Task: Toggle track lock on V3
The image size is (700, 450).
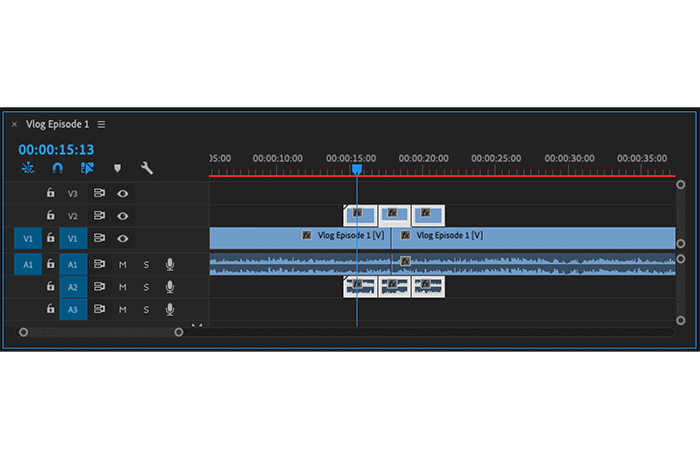Action: tap(50, 193)
